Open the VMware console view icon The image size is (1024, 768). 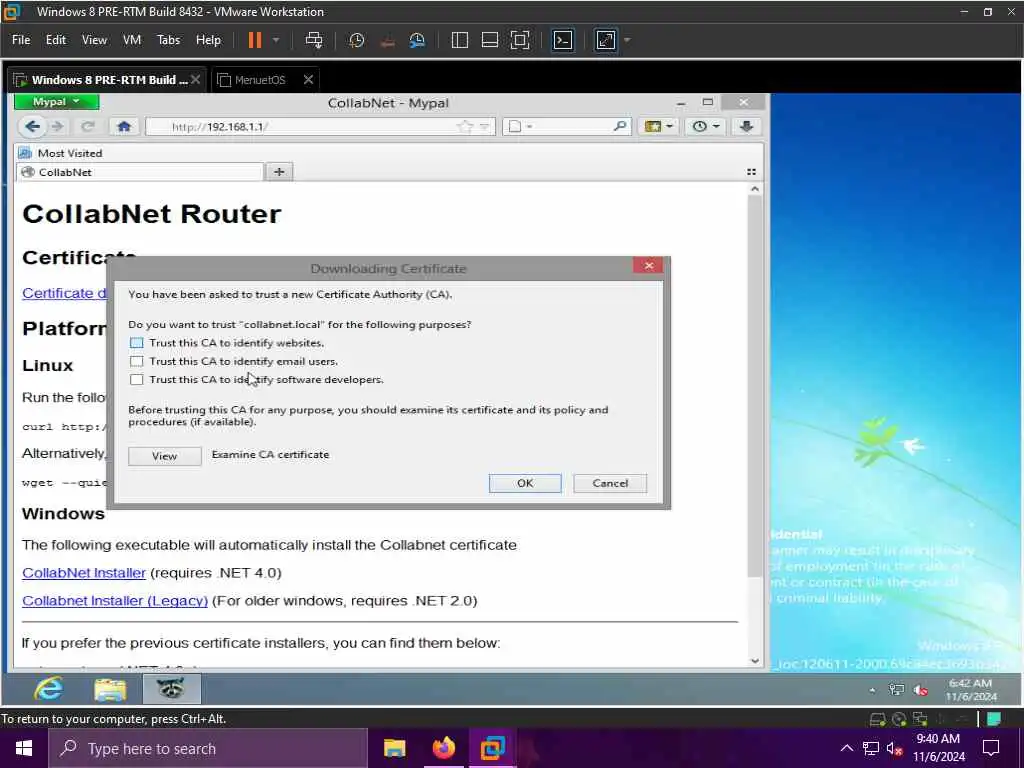[x=563, y=40]
